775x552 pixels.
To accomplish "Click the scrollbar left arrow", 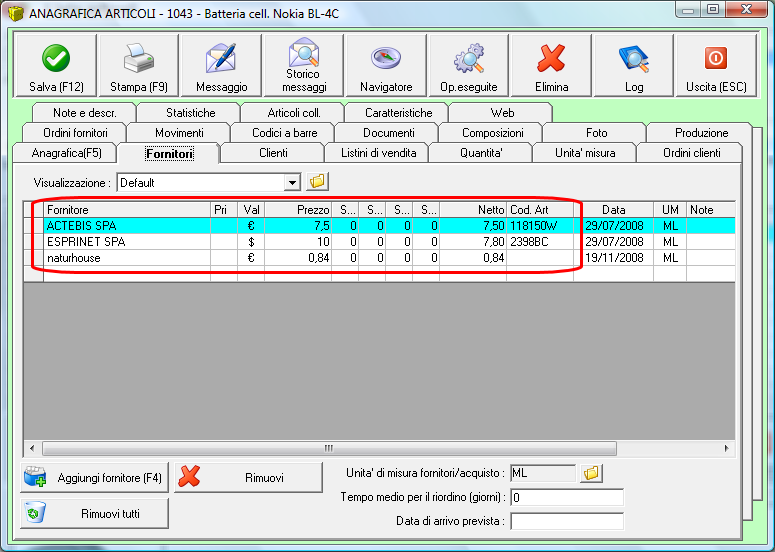I will tap(32, 448).
